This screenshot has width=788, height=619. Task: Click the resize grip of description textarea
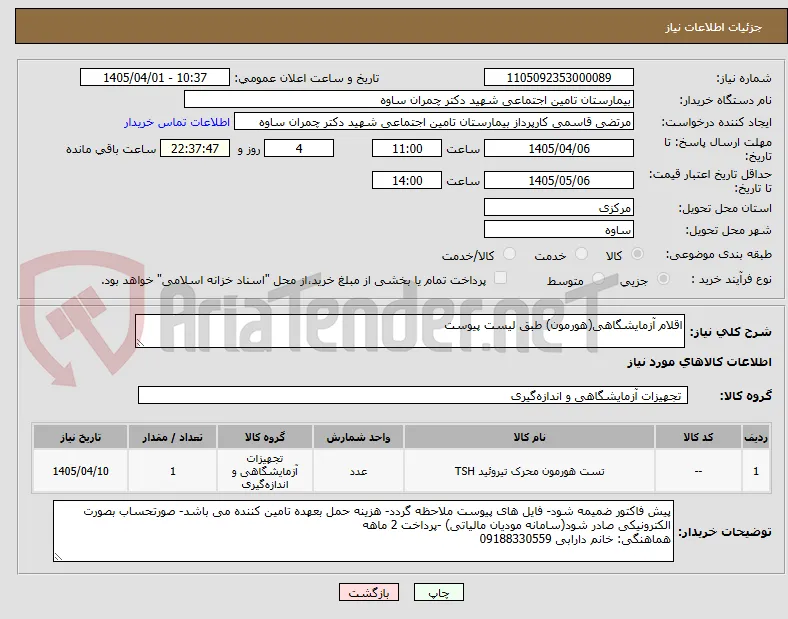coord(140,343)
